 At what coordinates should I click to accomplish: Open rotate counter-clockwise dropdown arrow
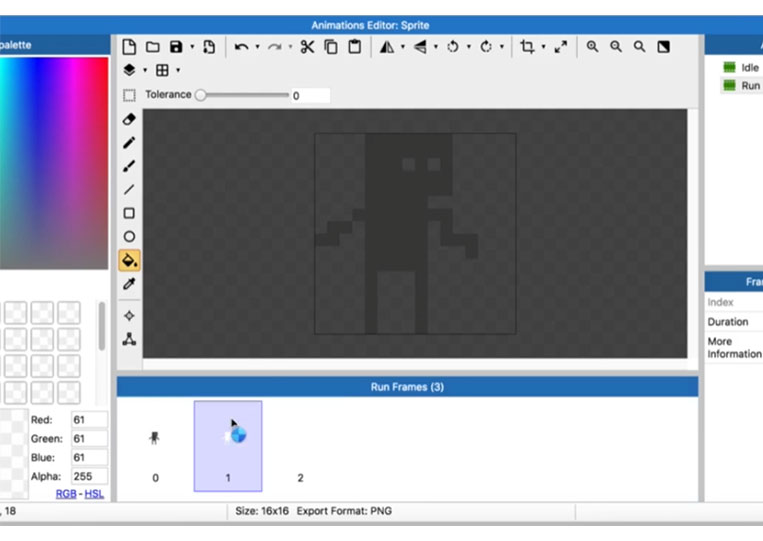pyautogui.click(x=469, y=47)
